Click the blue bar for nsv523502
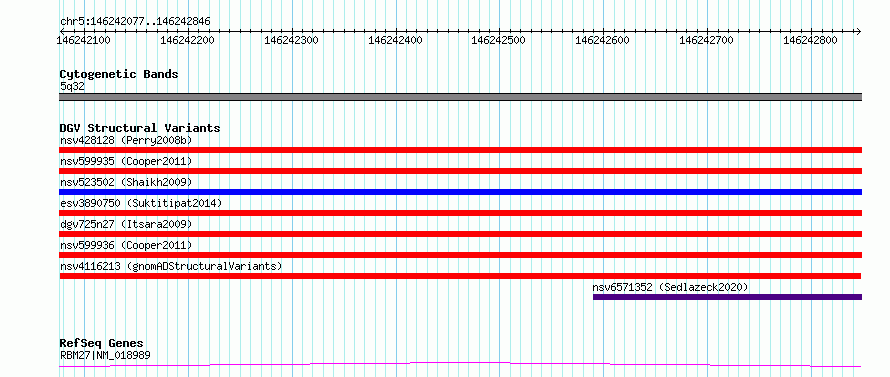890x377 pixels. [x=460, y=192]
